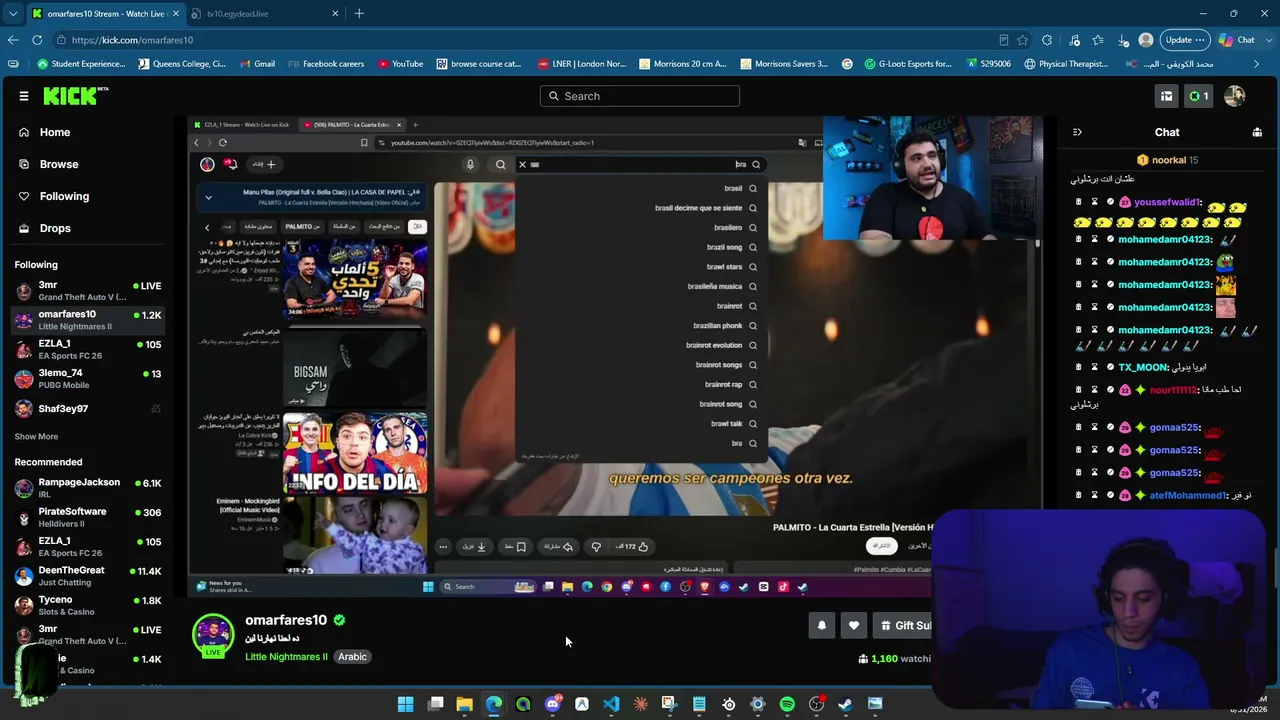Open Task View on the taskbar
Image resolution: width=1280 pixels, height=720 pixels.
click(435, 704)
